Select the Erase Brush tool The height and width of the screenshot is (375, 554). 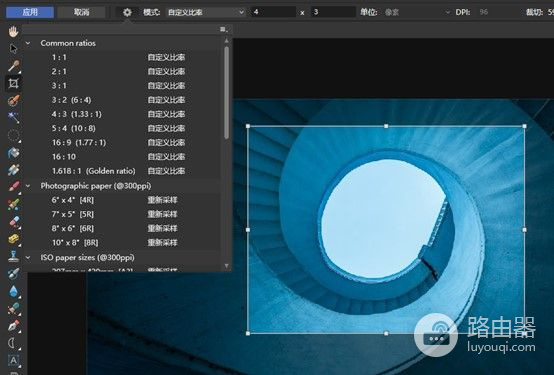pos(13,222)
